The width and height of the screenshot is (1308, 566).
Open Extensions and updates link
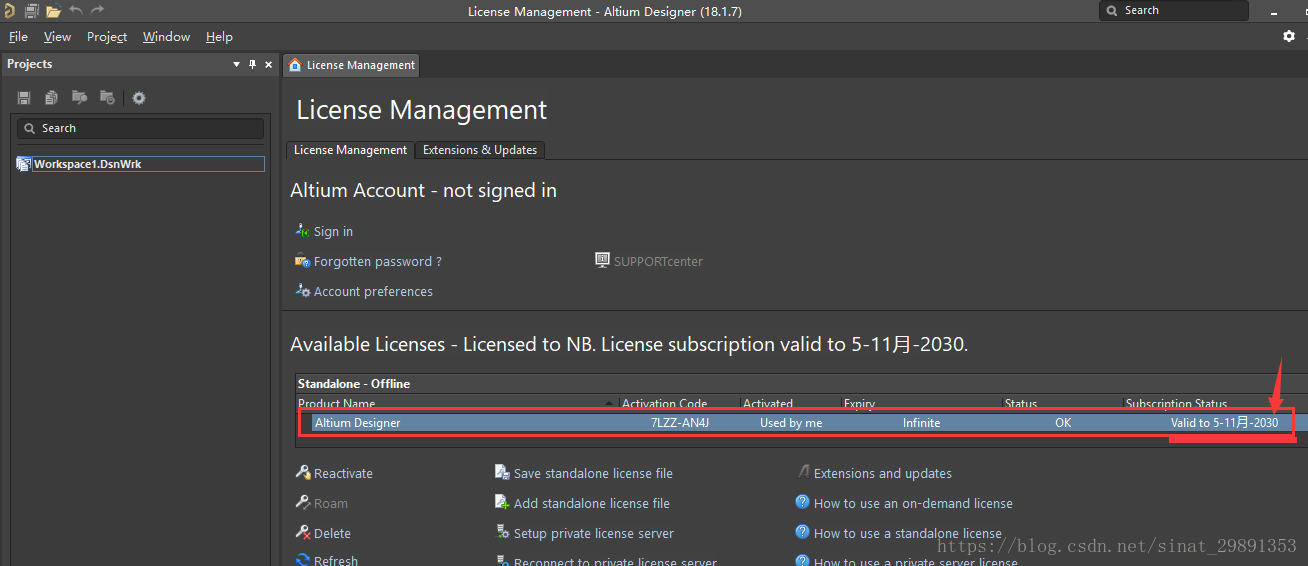883,474
